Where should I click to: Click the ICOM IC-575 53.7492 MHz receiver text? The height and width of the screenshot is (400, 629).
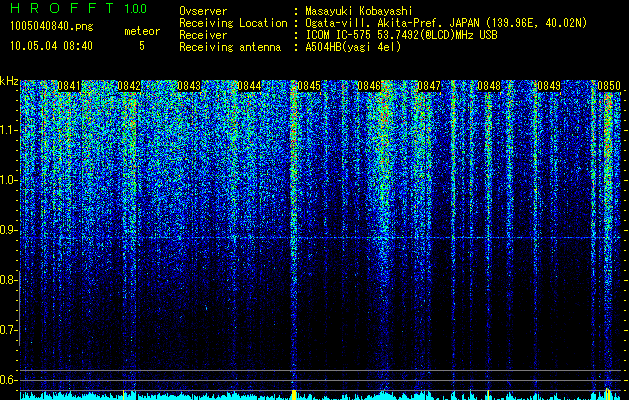tap(401, 35)
